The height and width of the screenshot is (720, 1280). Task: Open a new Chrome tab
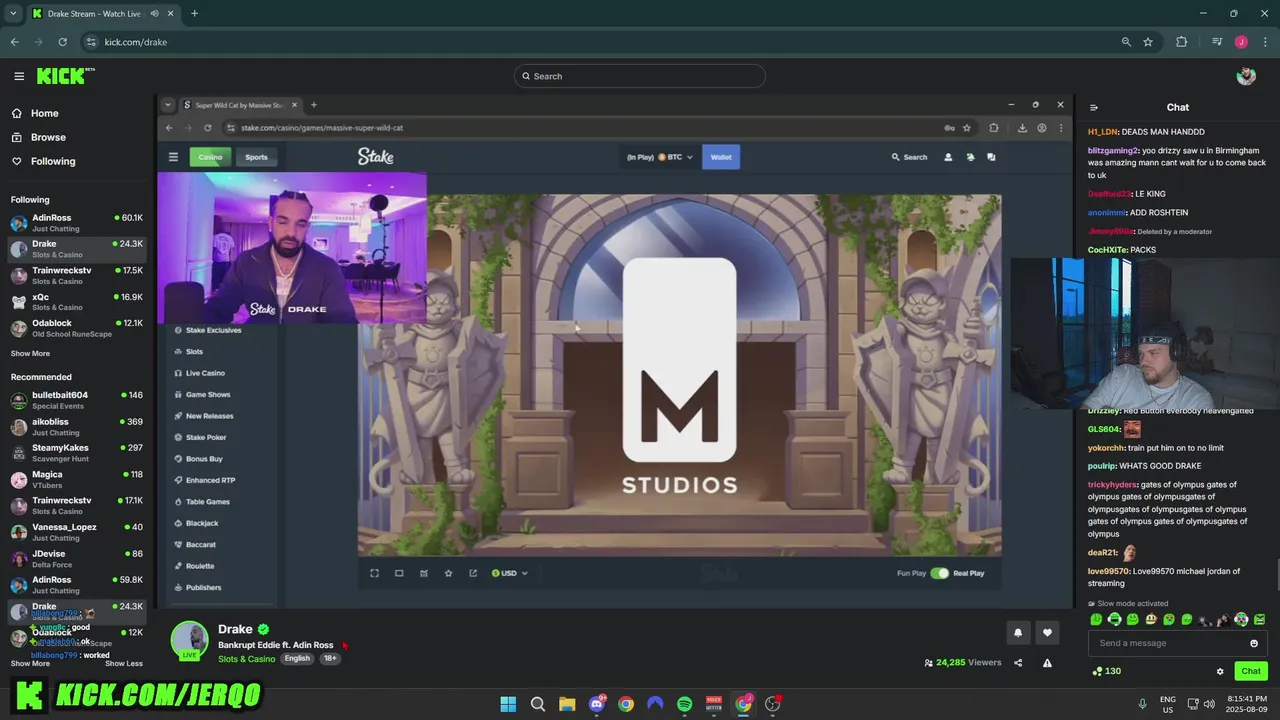coord(194,14)
